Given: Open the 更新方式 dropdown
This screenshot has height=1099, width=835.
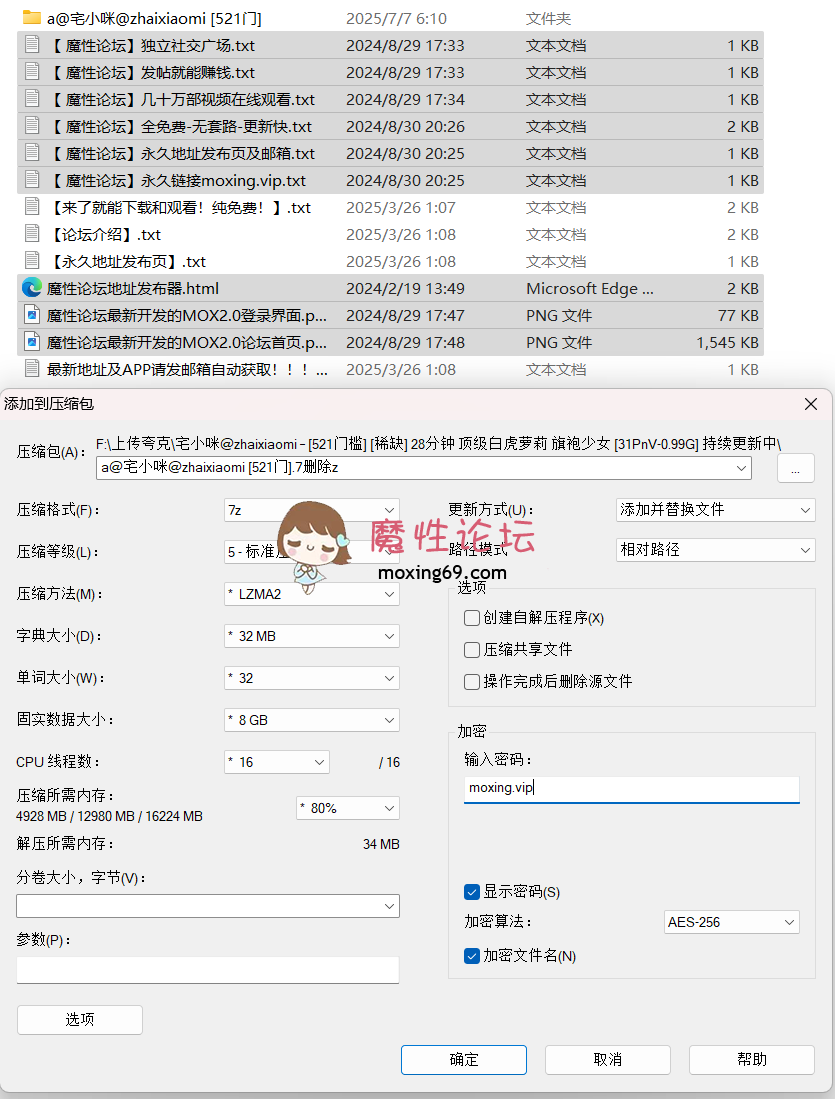Looking at the screenshot, I should pos(716,510).
